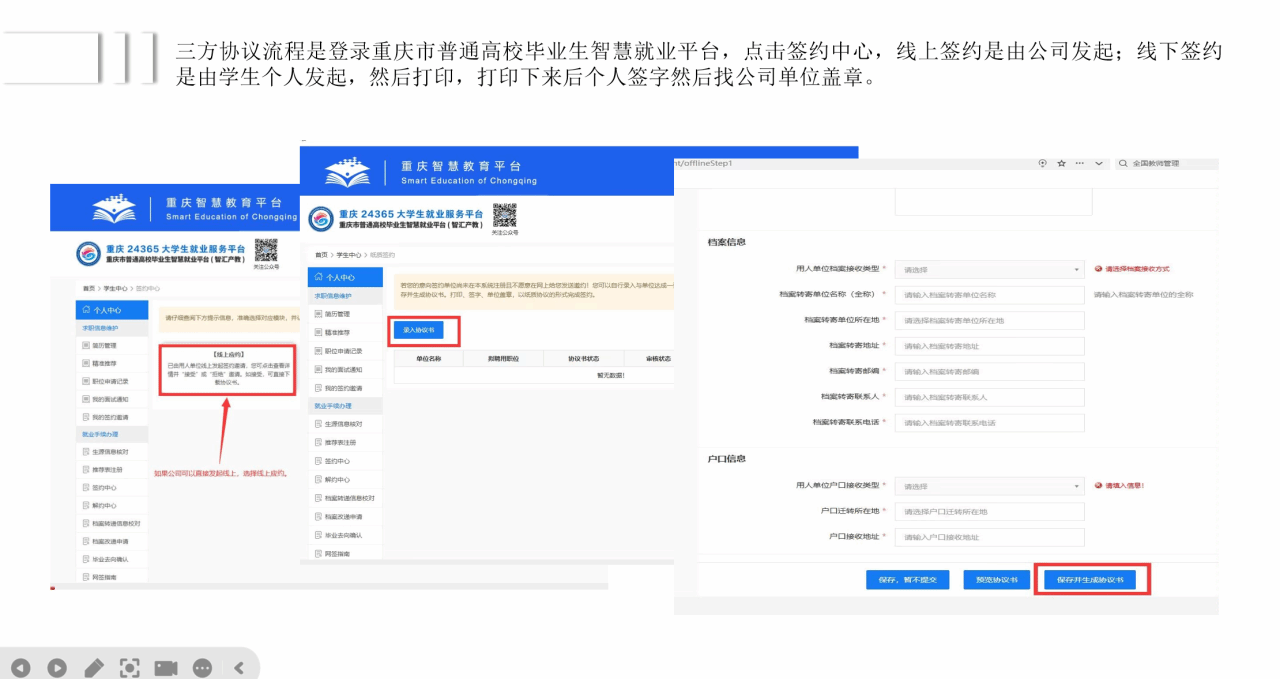Viewport: 1280px width, 679px height.
Task: Open 解约中心 item on 签约中心 page sidebar
Action: click(112, 506)
